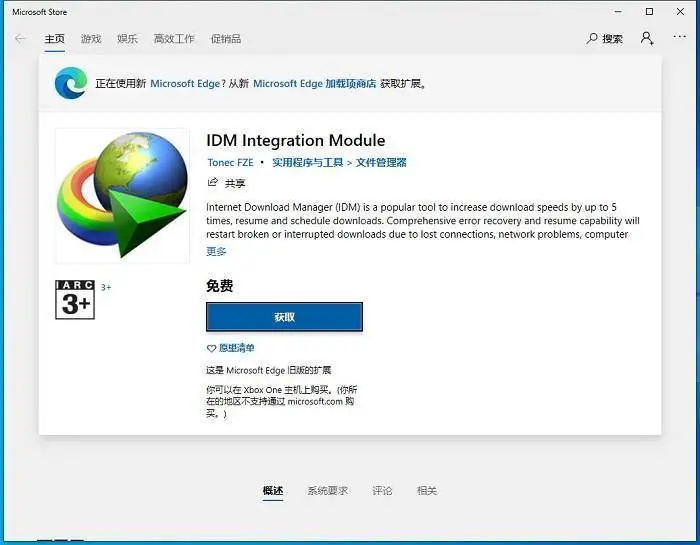This screenshot has height=545, width=700.
Task: Open the 文件管理器 subcategory link
Action: pyautogui.click(x=381, y=162)
